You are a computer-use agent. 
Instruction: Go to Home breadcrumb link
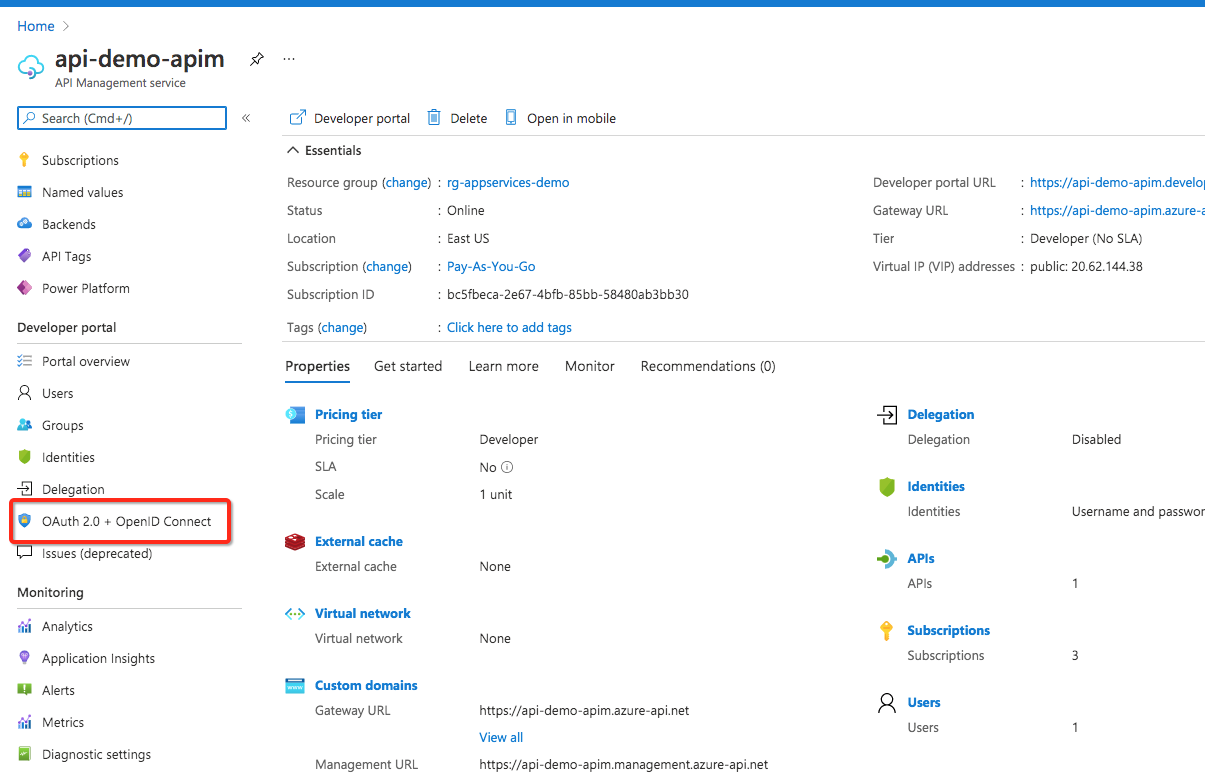click(x=35, y=26)
